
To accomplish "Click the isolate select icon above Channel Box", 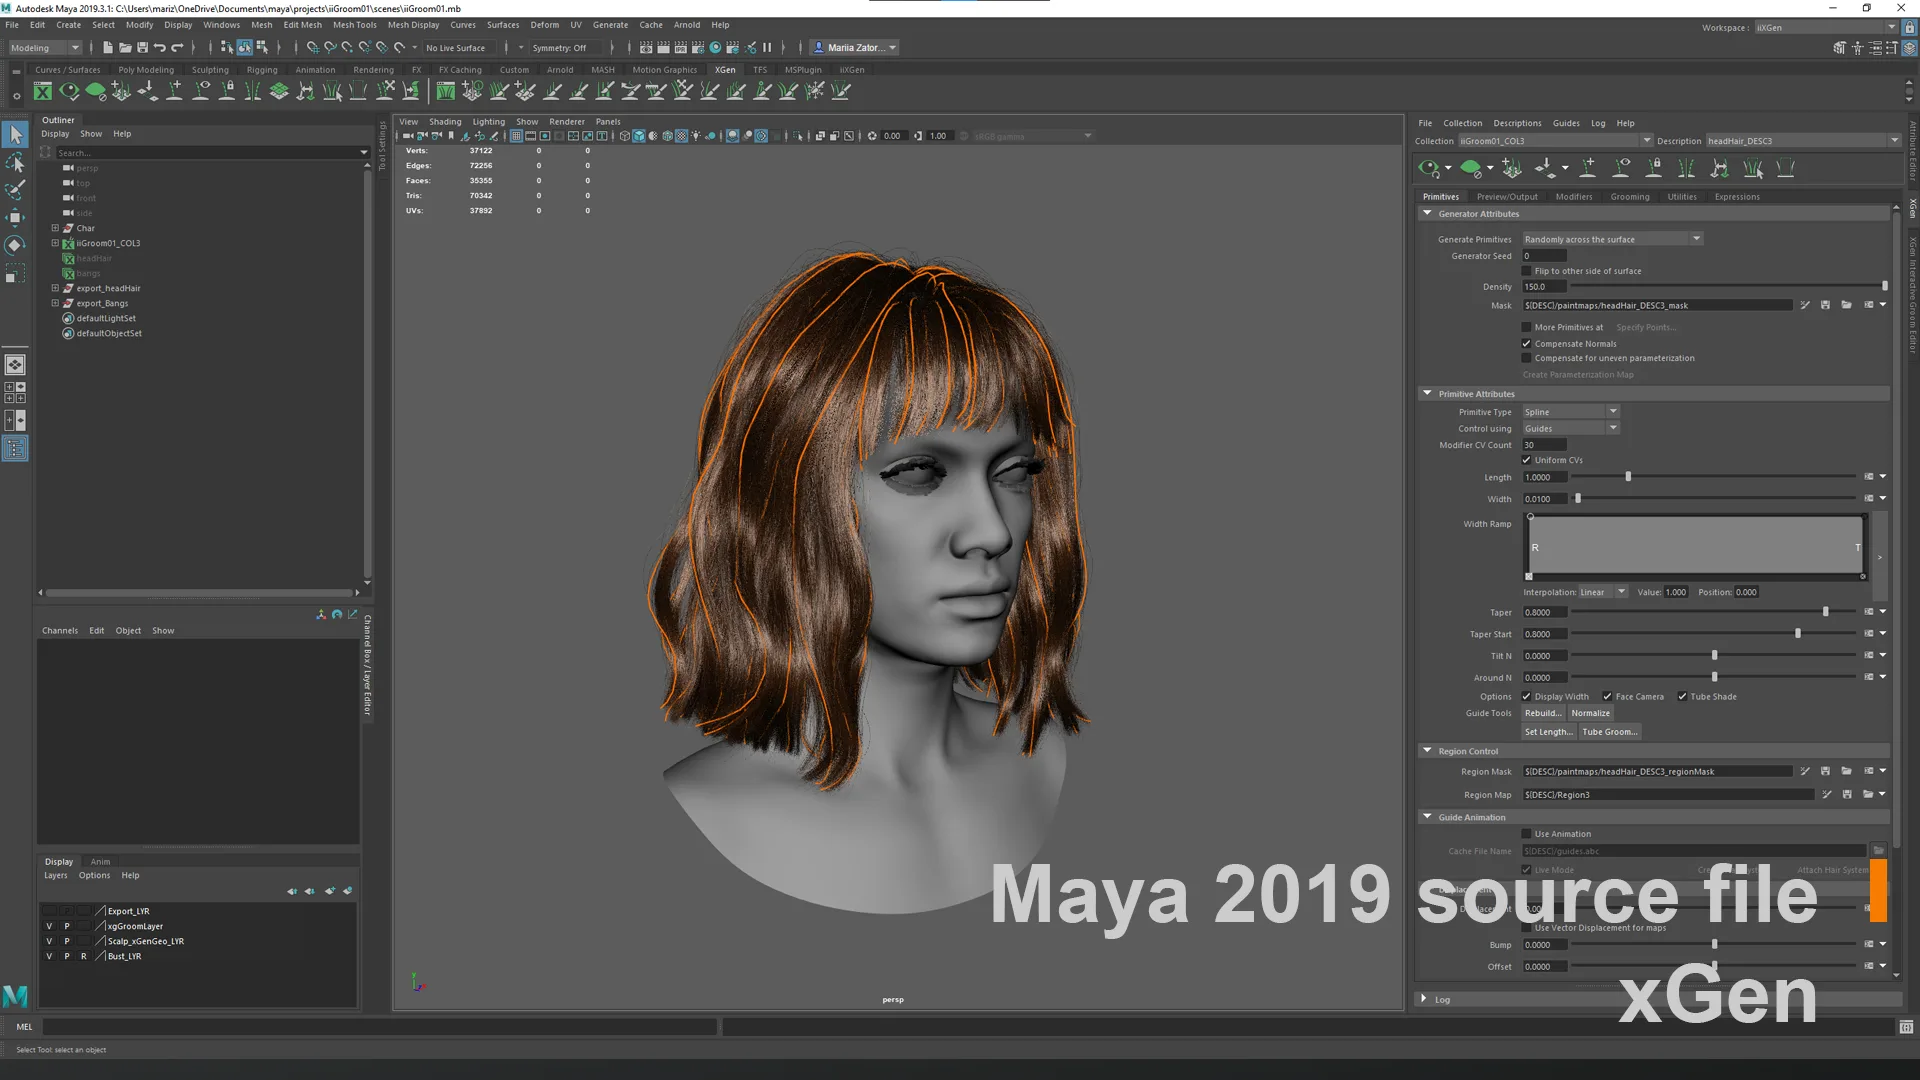I will pos(337,614).
